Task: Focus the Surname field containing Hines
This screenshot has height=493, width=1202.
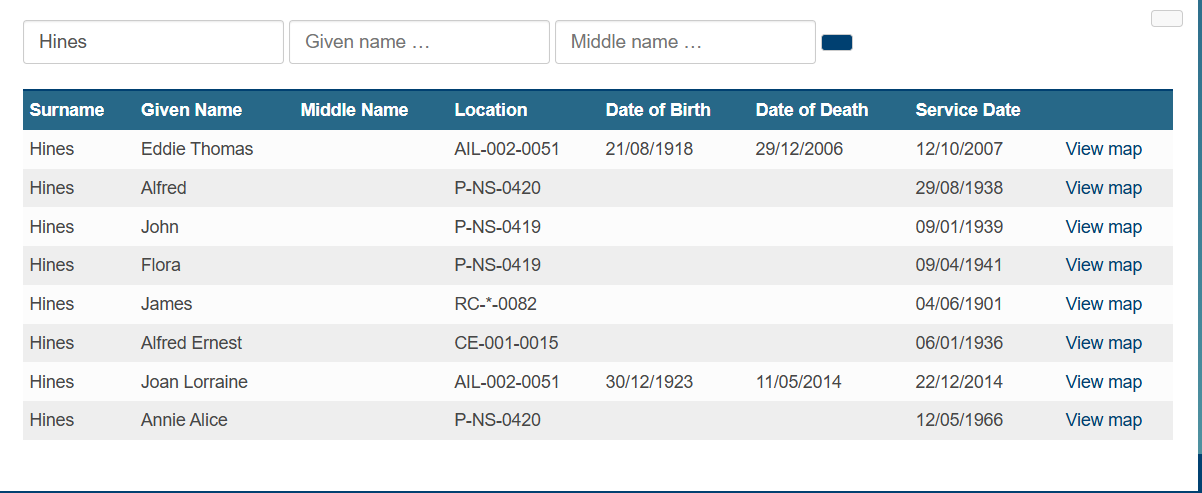Action: pos(153,42)
